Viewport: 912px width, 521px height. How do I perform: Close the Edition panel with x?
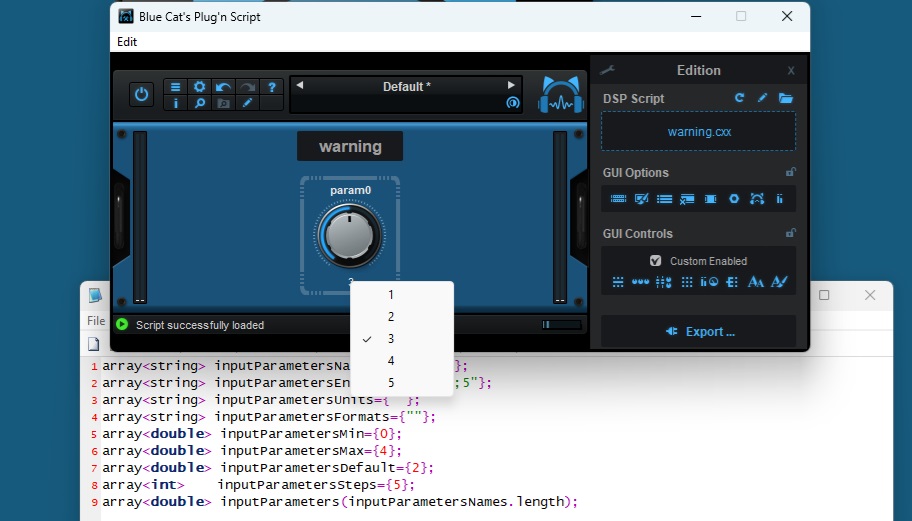pyautogui.click(x=791, y=71)
